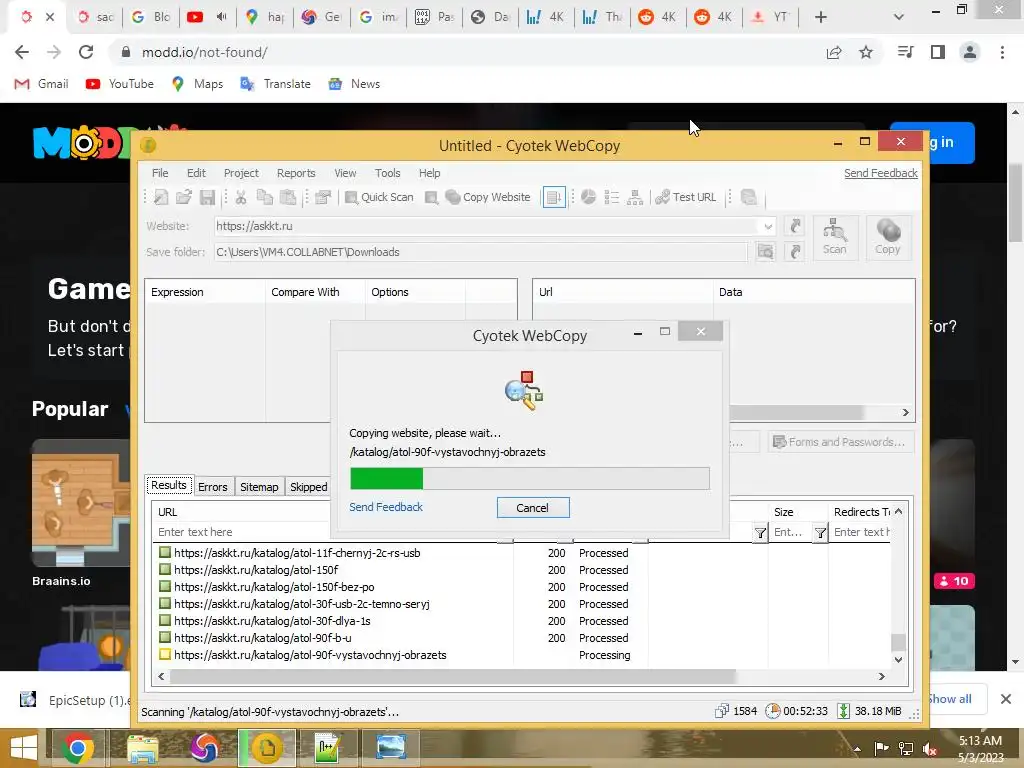Click the go arrow icon beside Website field
The height and width of the screenshot is (768, 1024).
coord(795,227)
